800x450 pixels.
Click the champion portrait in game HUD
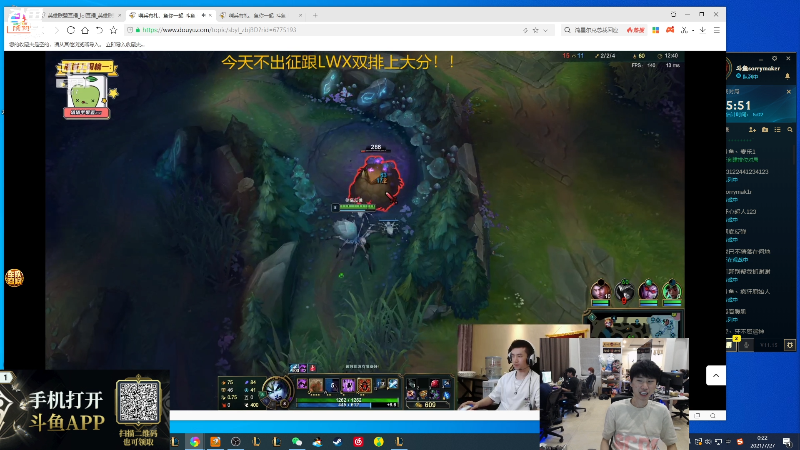276,391
